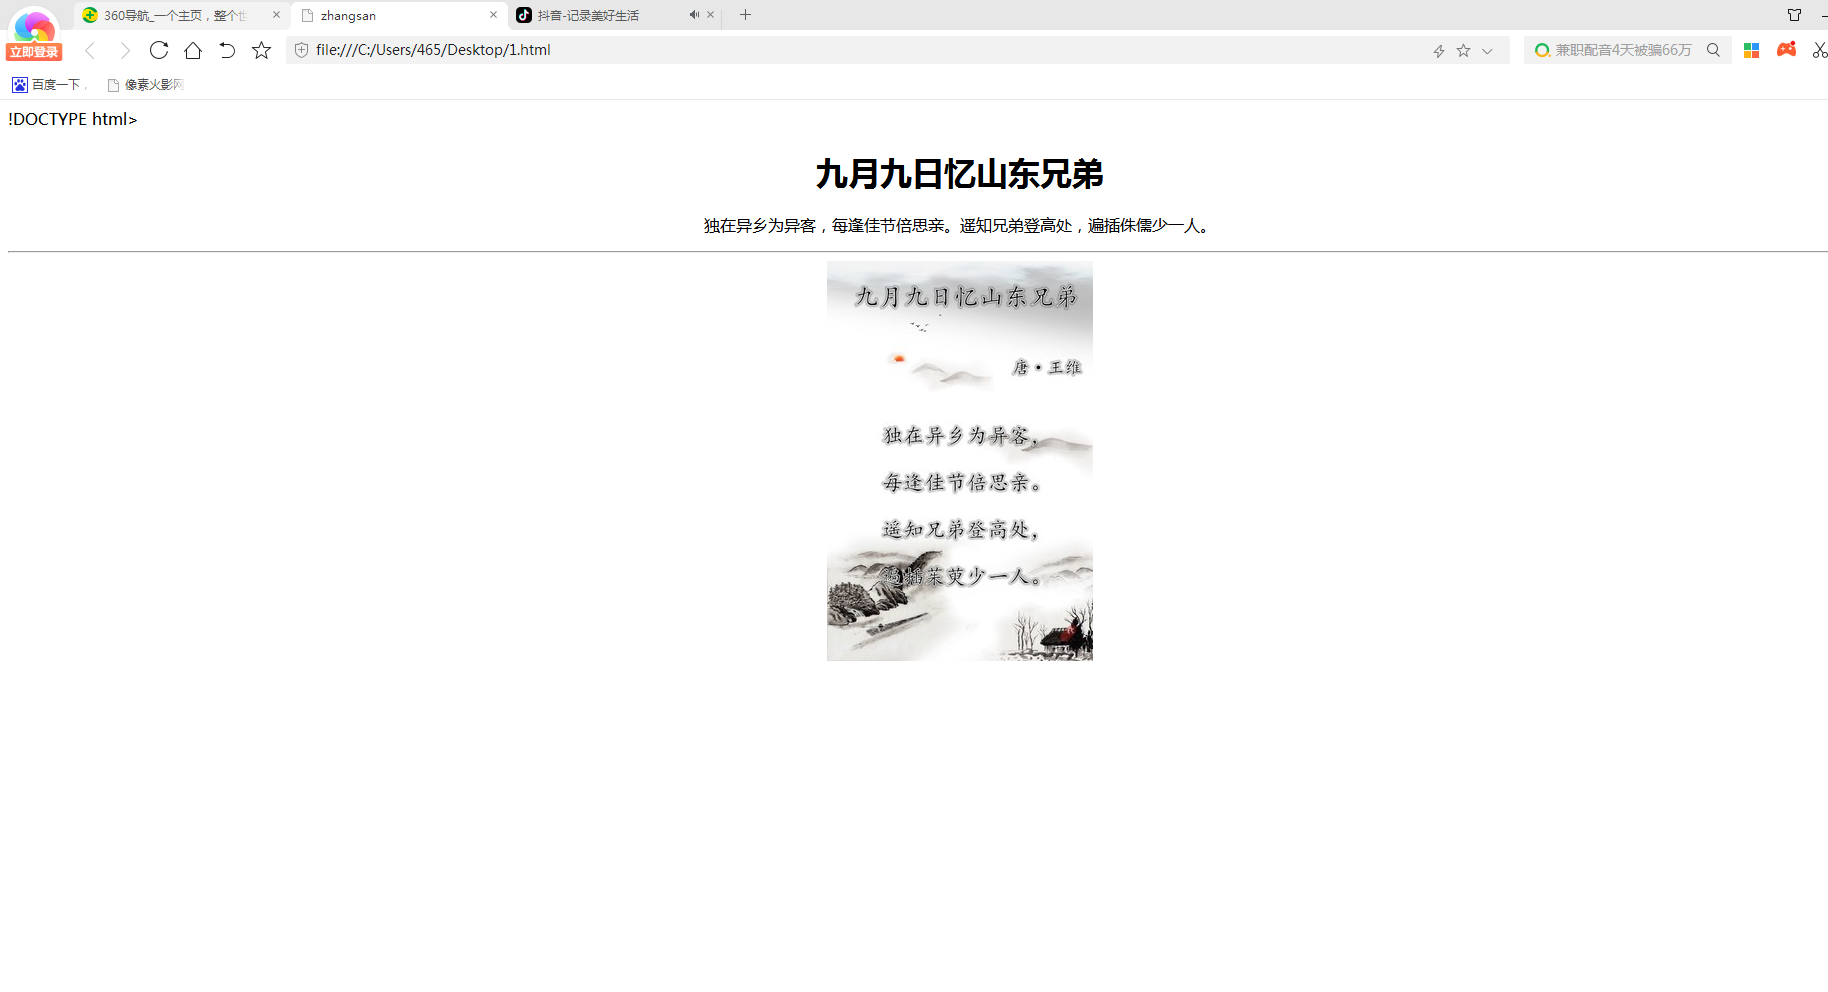Screen dimensions: 1828x992
Task: Open a new tab with plus button
Action: coord(745,15)
